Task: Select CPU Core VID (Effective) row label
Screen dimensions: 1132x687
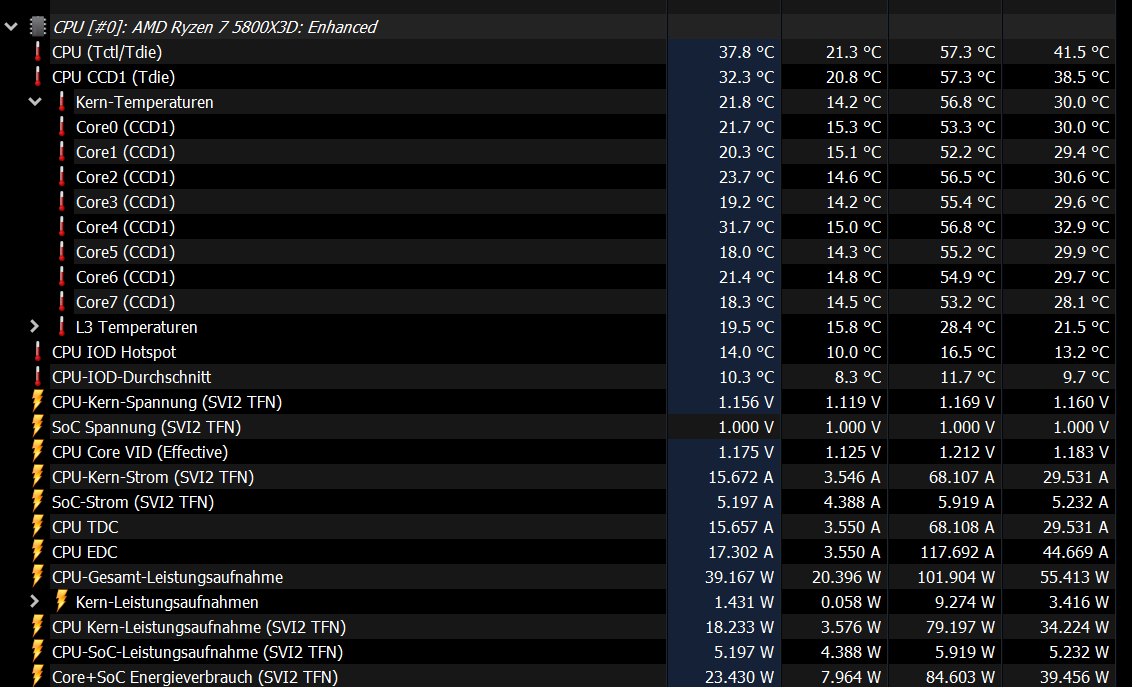Action: pyautogui.click(x=140, y=452)
